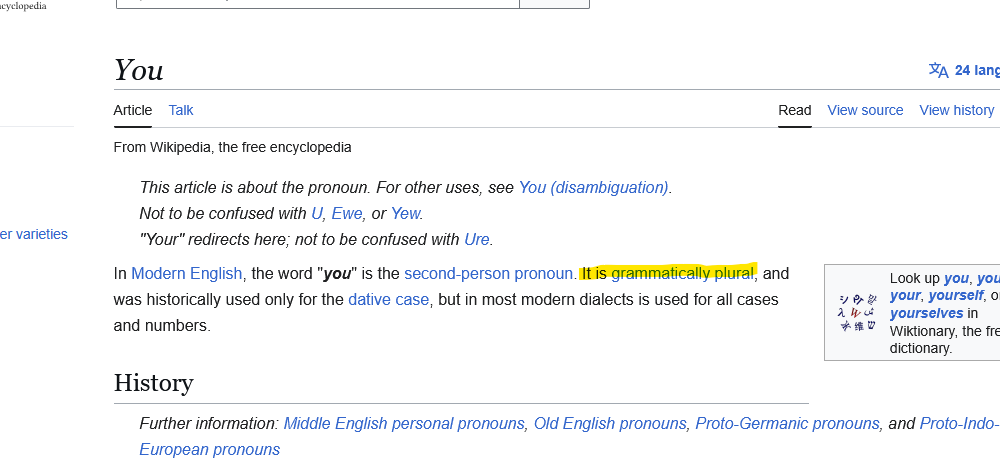Open the language translation icon
This screenshot has width=1000, height=462.
938,70
